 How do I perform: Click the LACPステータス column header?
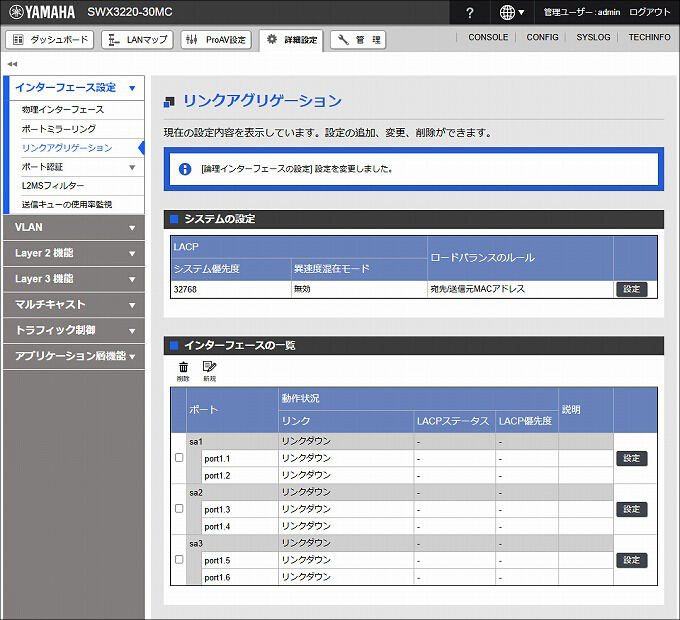tap(453, 421)
